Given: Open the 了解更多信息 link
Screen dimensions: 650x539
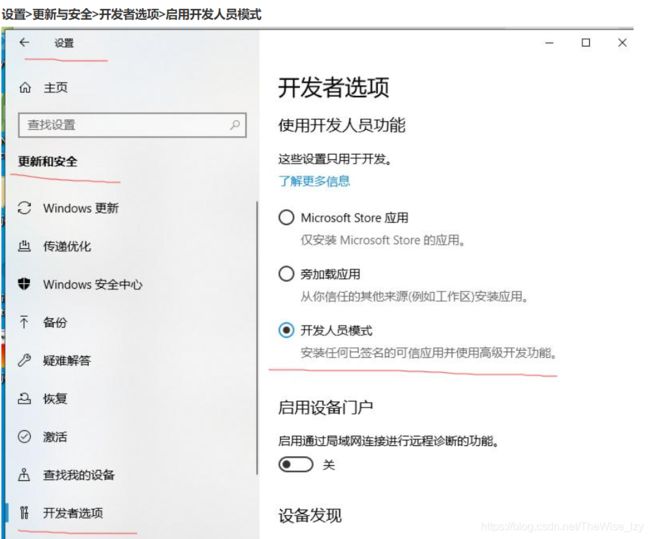Looking at the screenshot, I should (x=314, y=181).
